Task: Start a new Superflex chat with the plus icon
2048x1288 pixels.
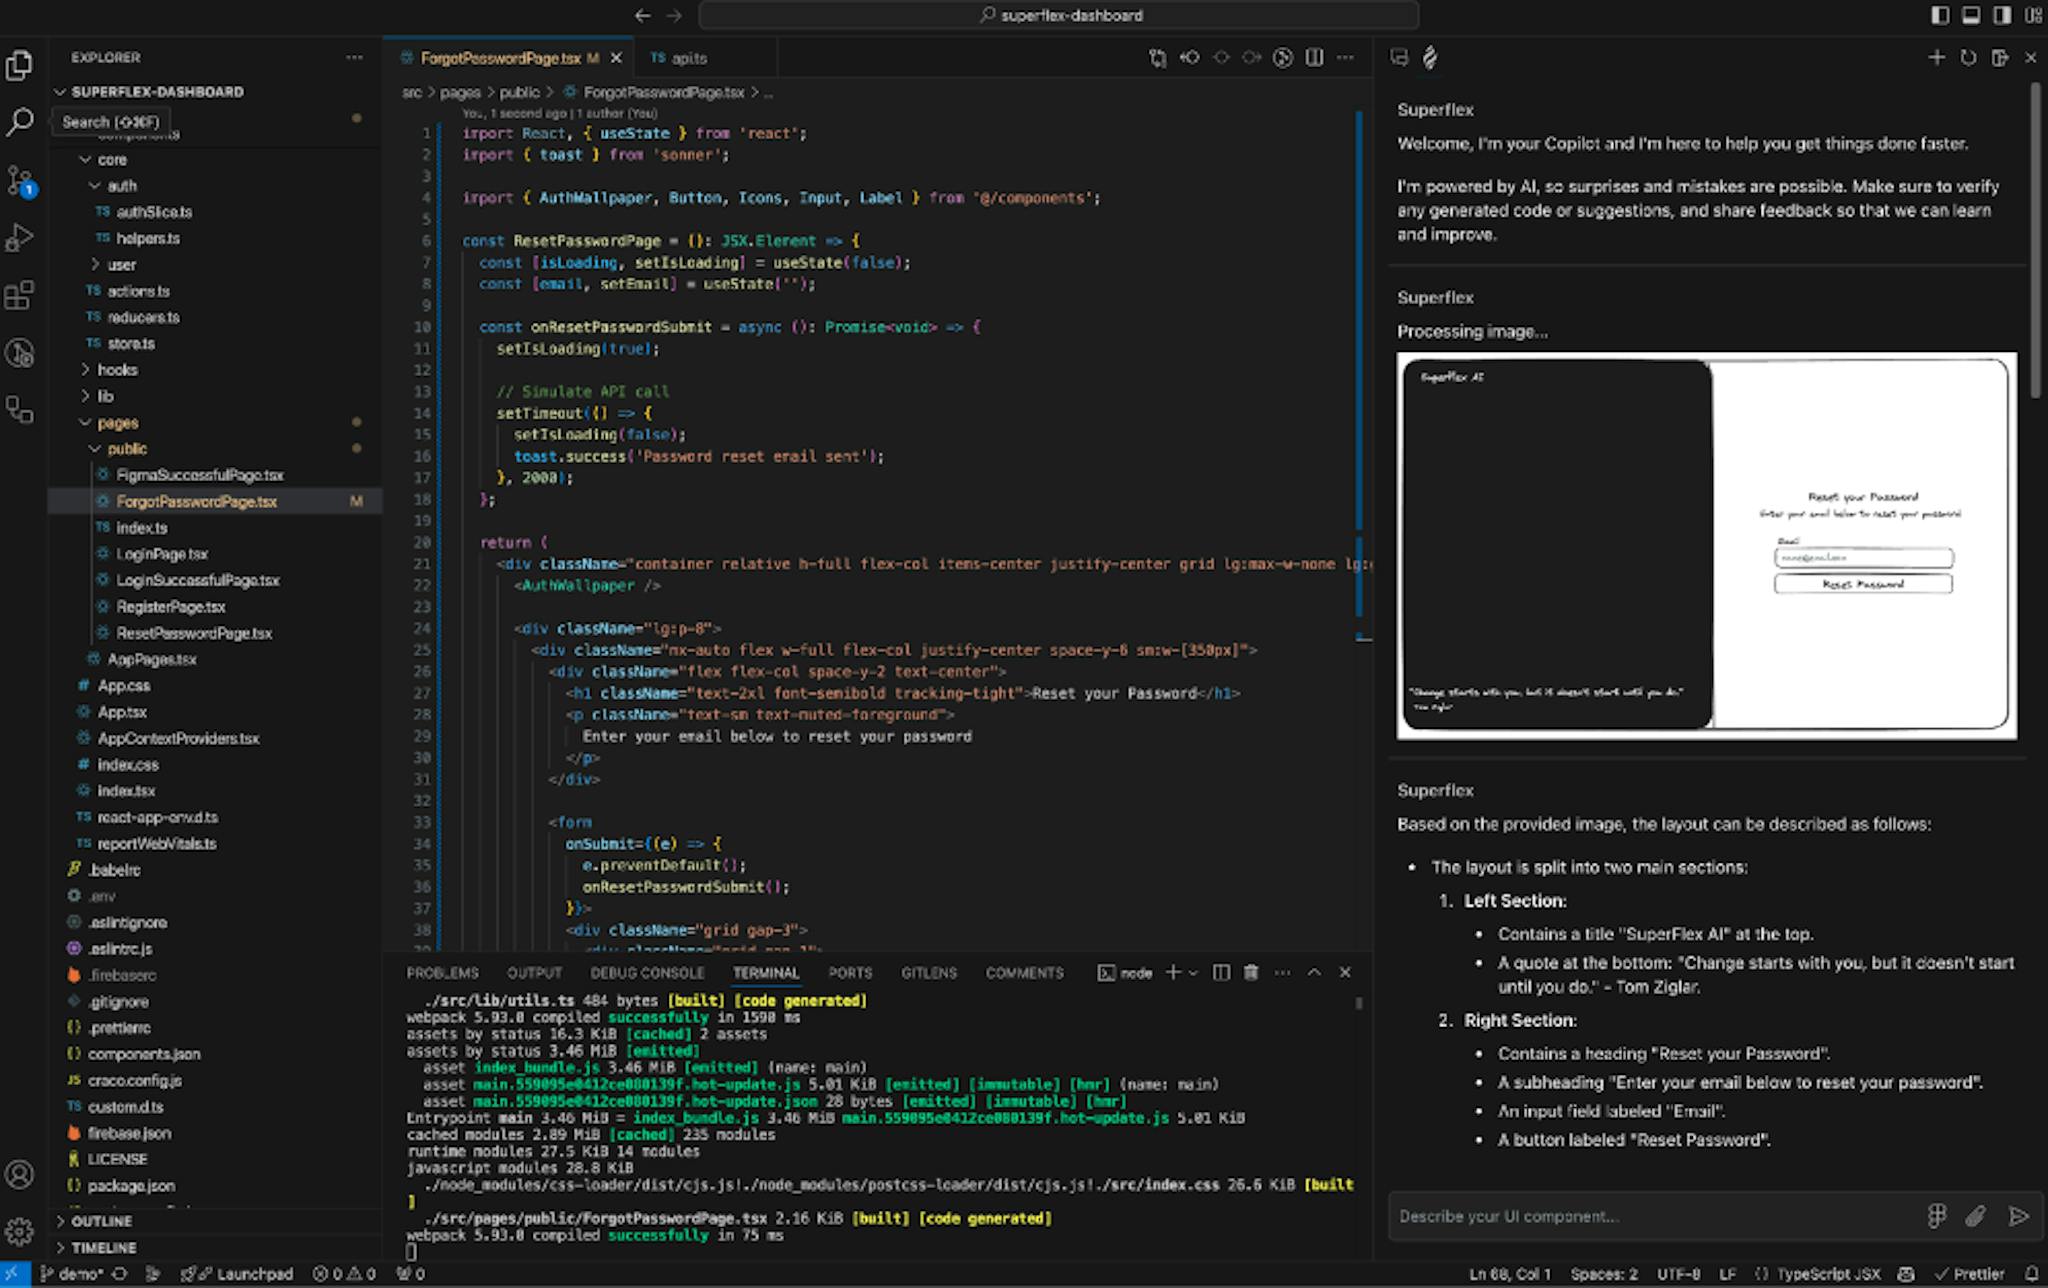Action: 1937,58
